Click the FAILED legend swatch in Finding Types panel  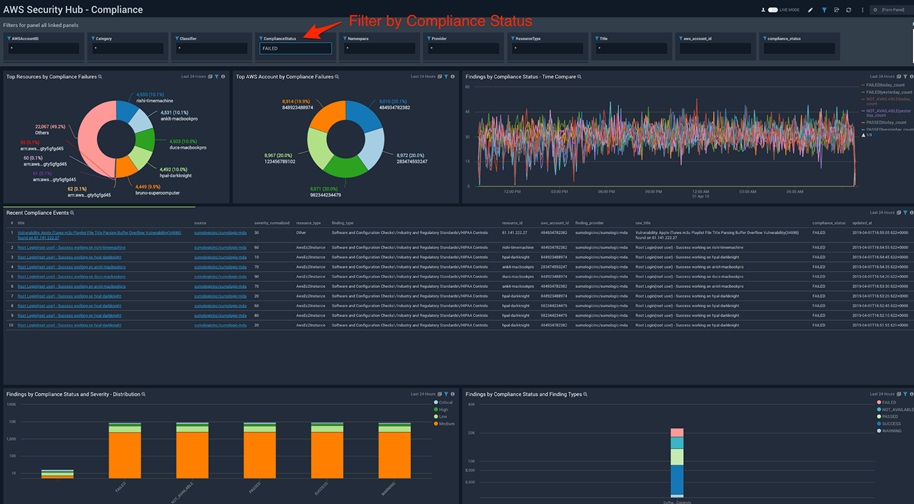coord(879,403)
